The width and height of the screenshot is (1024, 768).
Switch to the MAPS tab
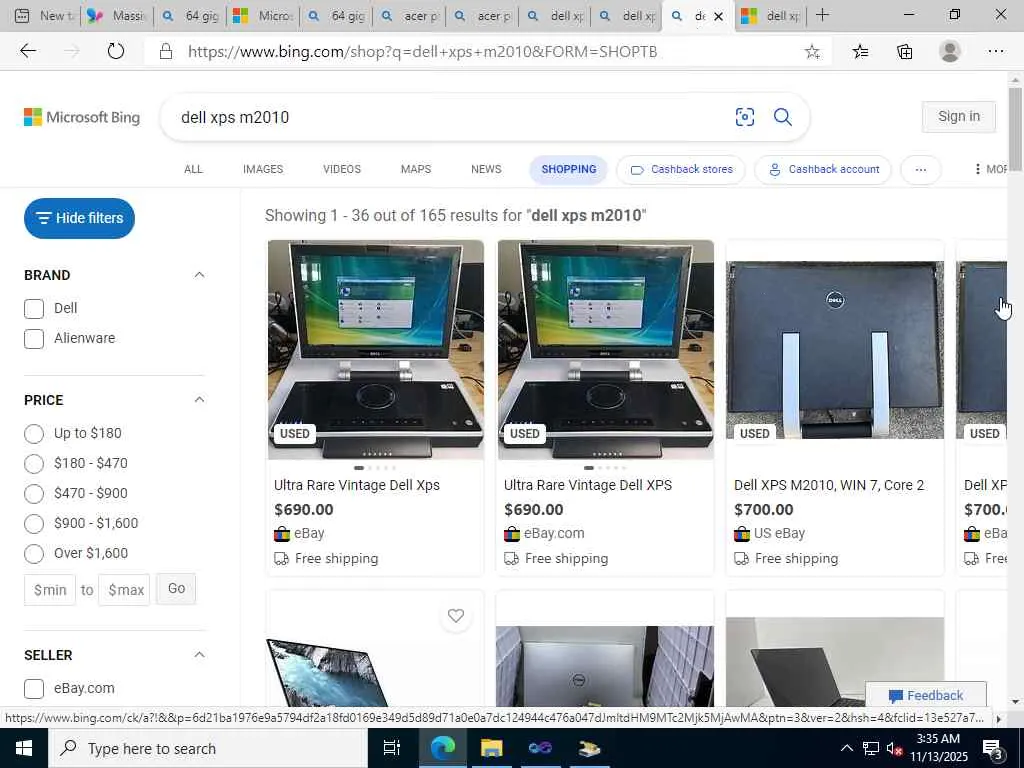(415, 169)
